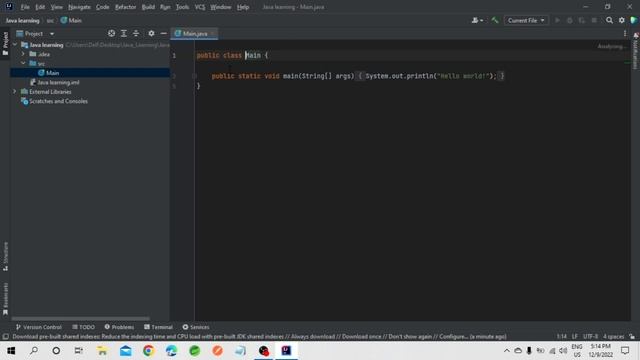Click the 'Java learning' breadcrumb
The image size is (640, 360).
22,20
